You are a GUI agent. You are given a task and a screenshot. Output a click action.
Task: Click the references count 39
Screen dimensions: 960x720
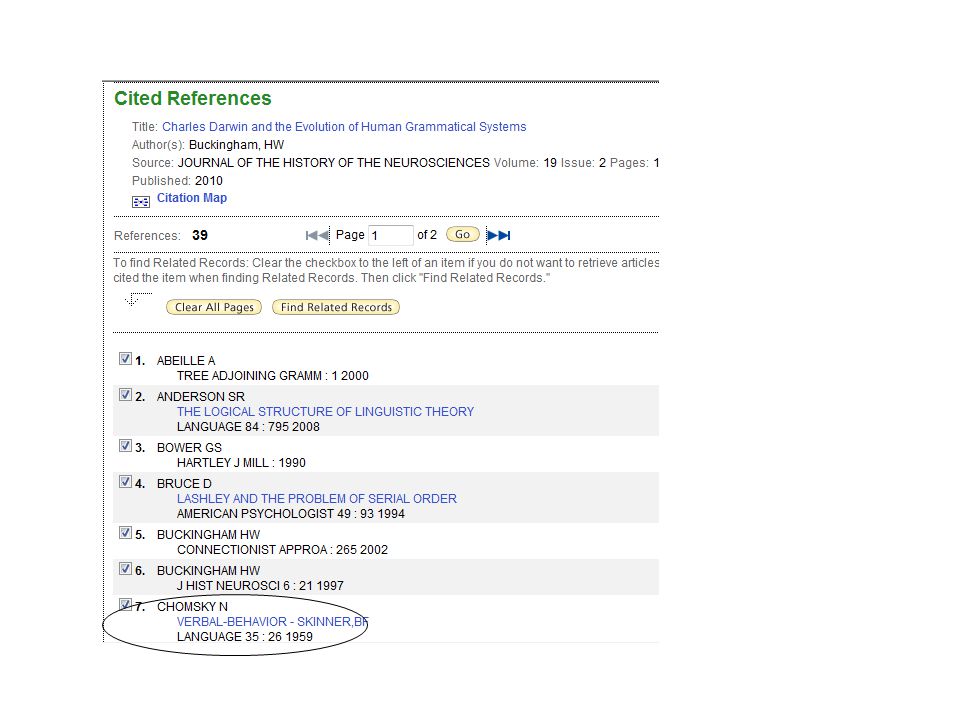200,235
